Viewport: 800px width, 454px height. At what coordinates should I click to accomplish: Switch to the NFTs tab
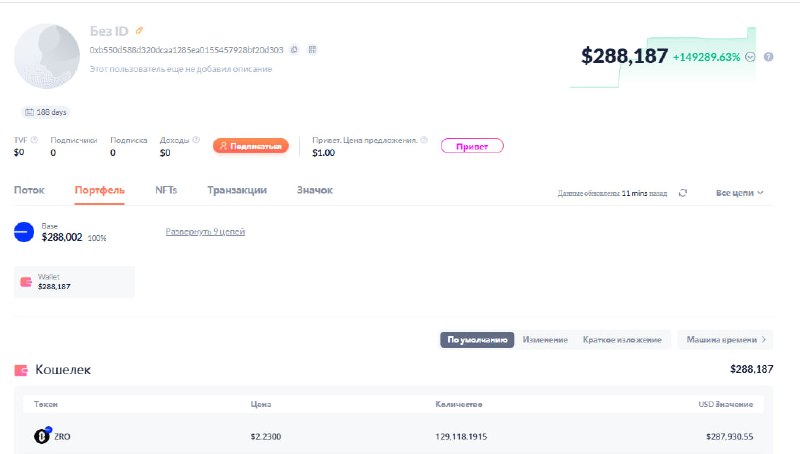point(166,190)
